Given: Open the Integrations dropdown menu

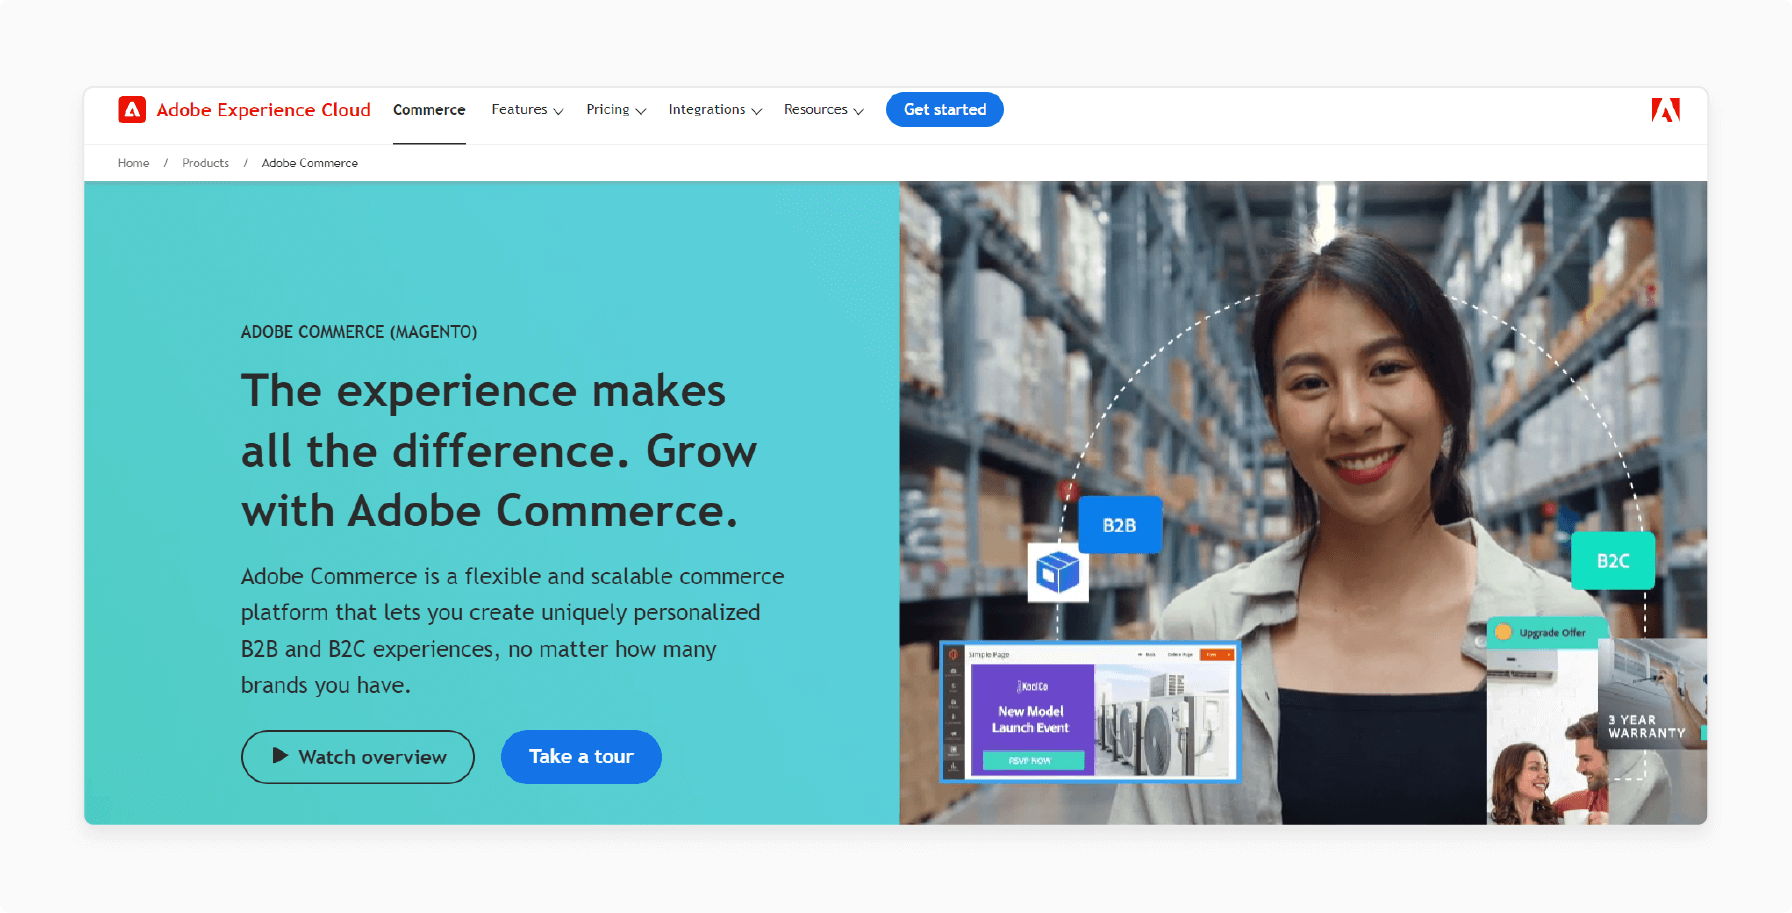Looking at the screenshot, I should pos(715,110).
